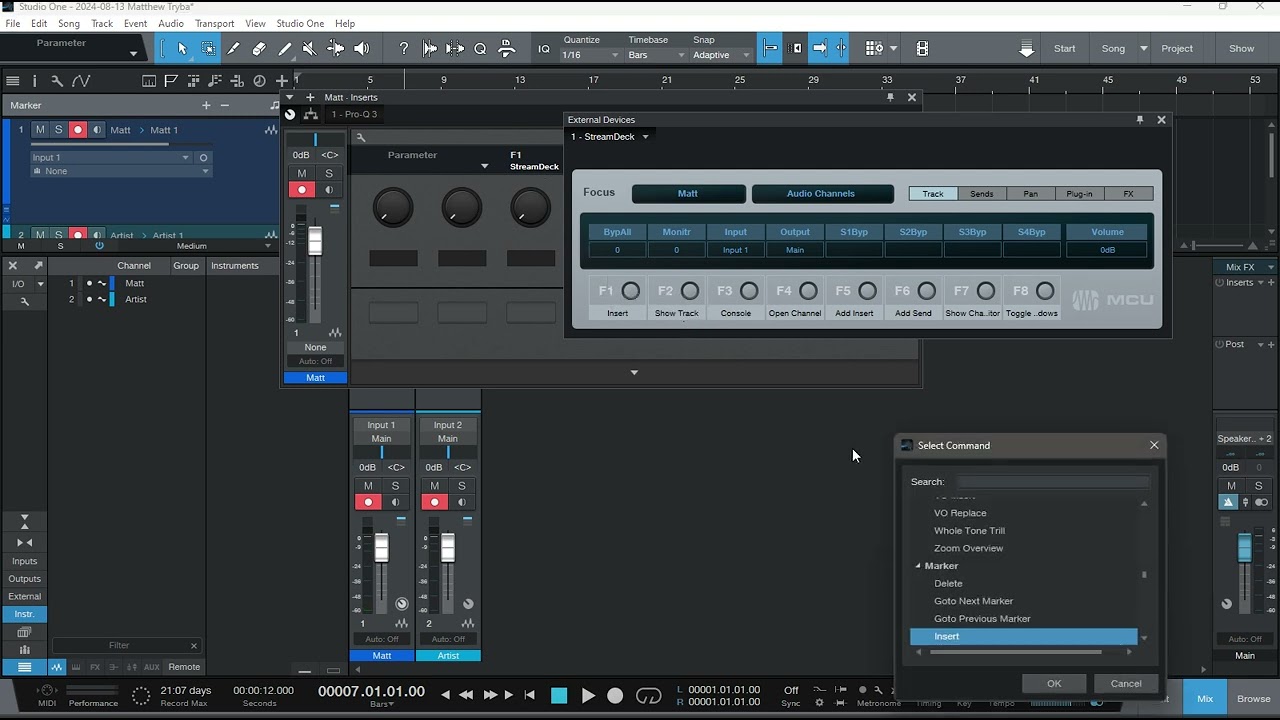Solo the Matt track in arrangement
This screenshot has width=1280, height=720.
point(58,130)
